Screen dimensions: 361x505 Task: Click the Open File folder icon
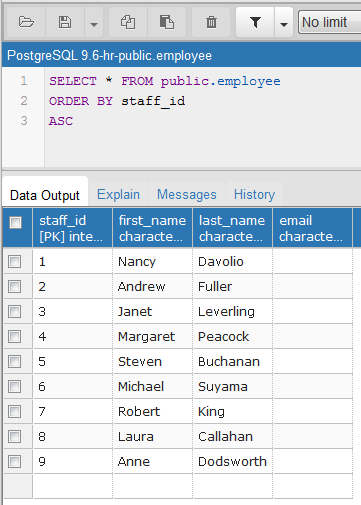(26, 22)
